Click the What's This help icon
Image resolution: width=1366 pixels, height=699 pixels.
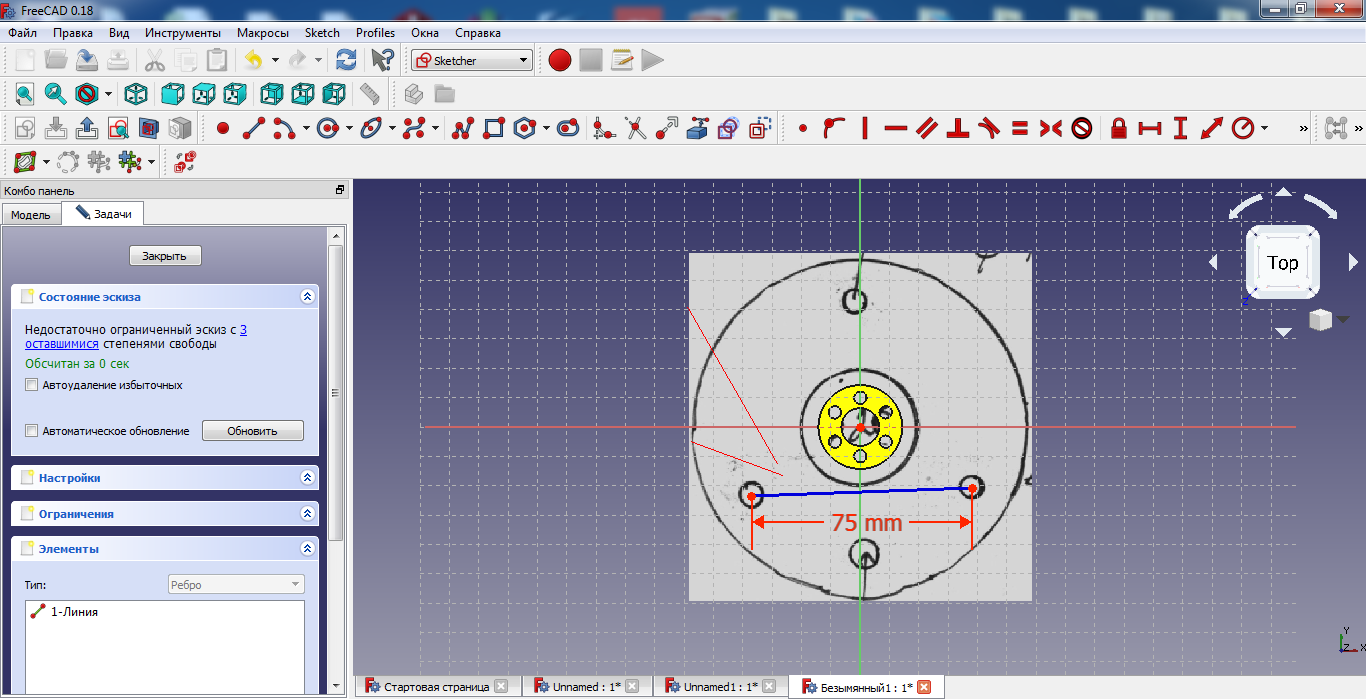(383, 60)
